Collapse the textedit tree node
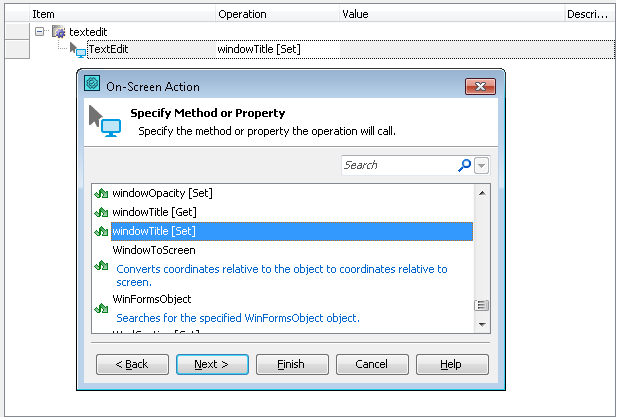 click(x=39, y=32)
